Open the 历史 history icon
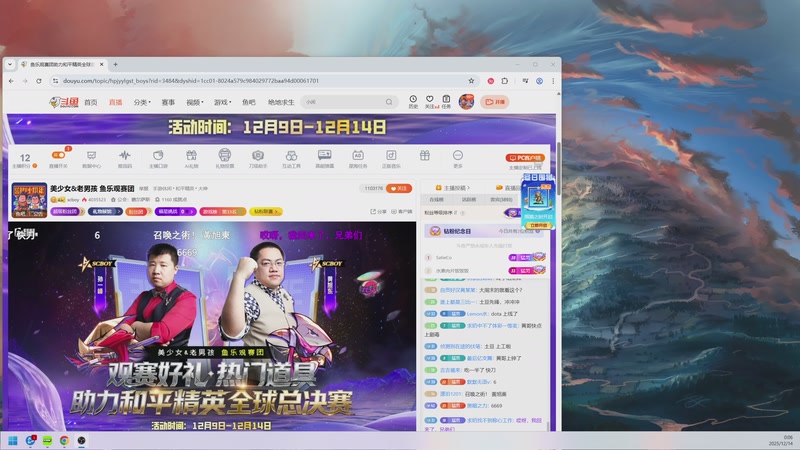800x450 pixels. pyautogui.click(x=413, y=102)
